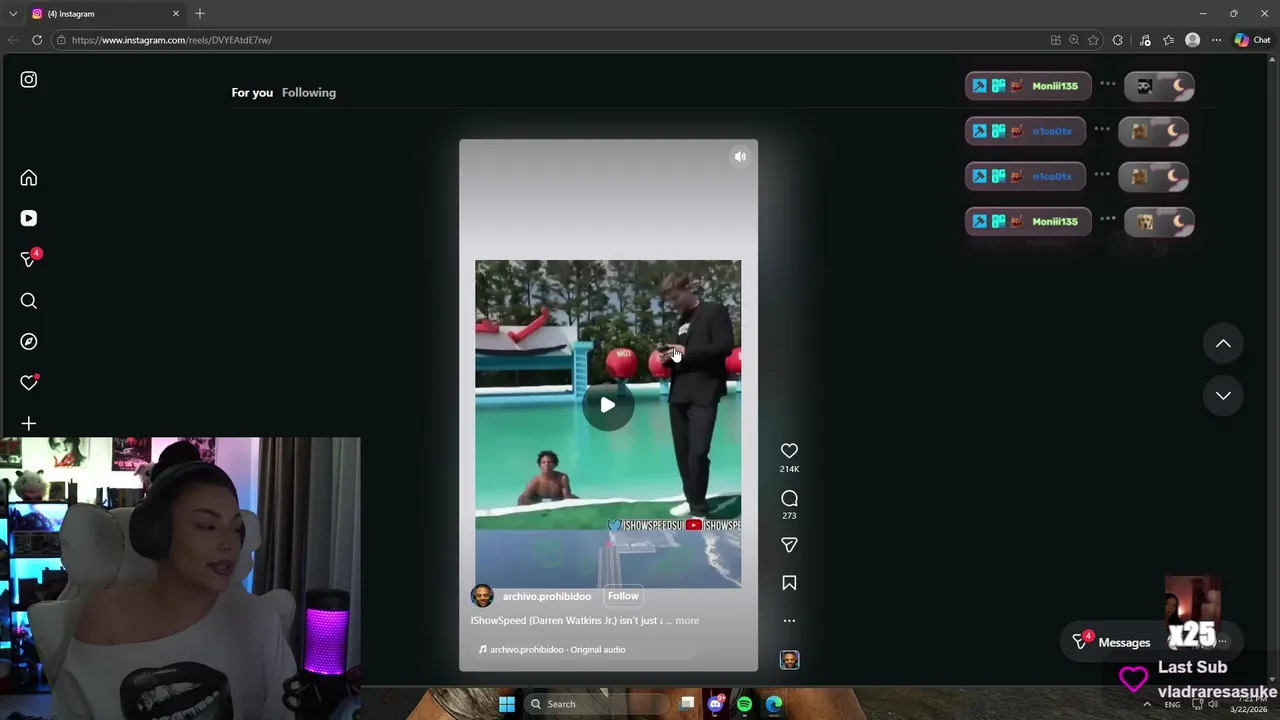Viewport: 1280px width, 720px height.
Task: Open browser Extensions puzzle icon
Action: [1118, 40]
